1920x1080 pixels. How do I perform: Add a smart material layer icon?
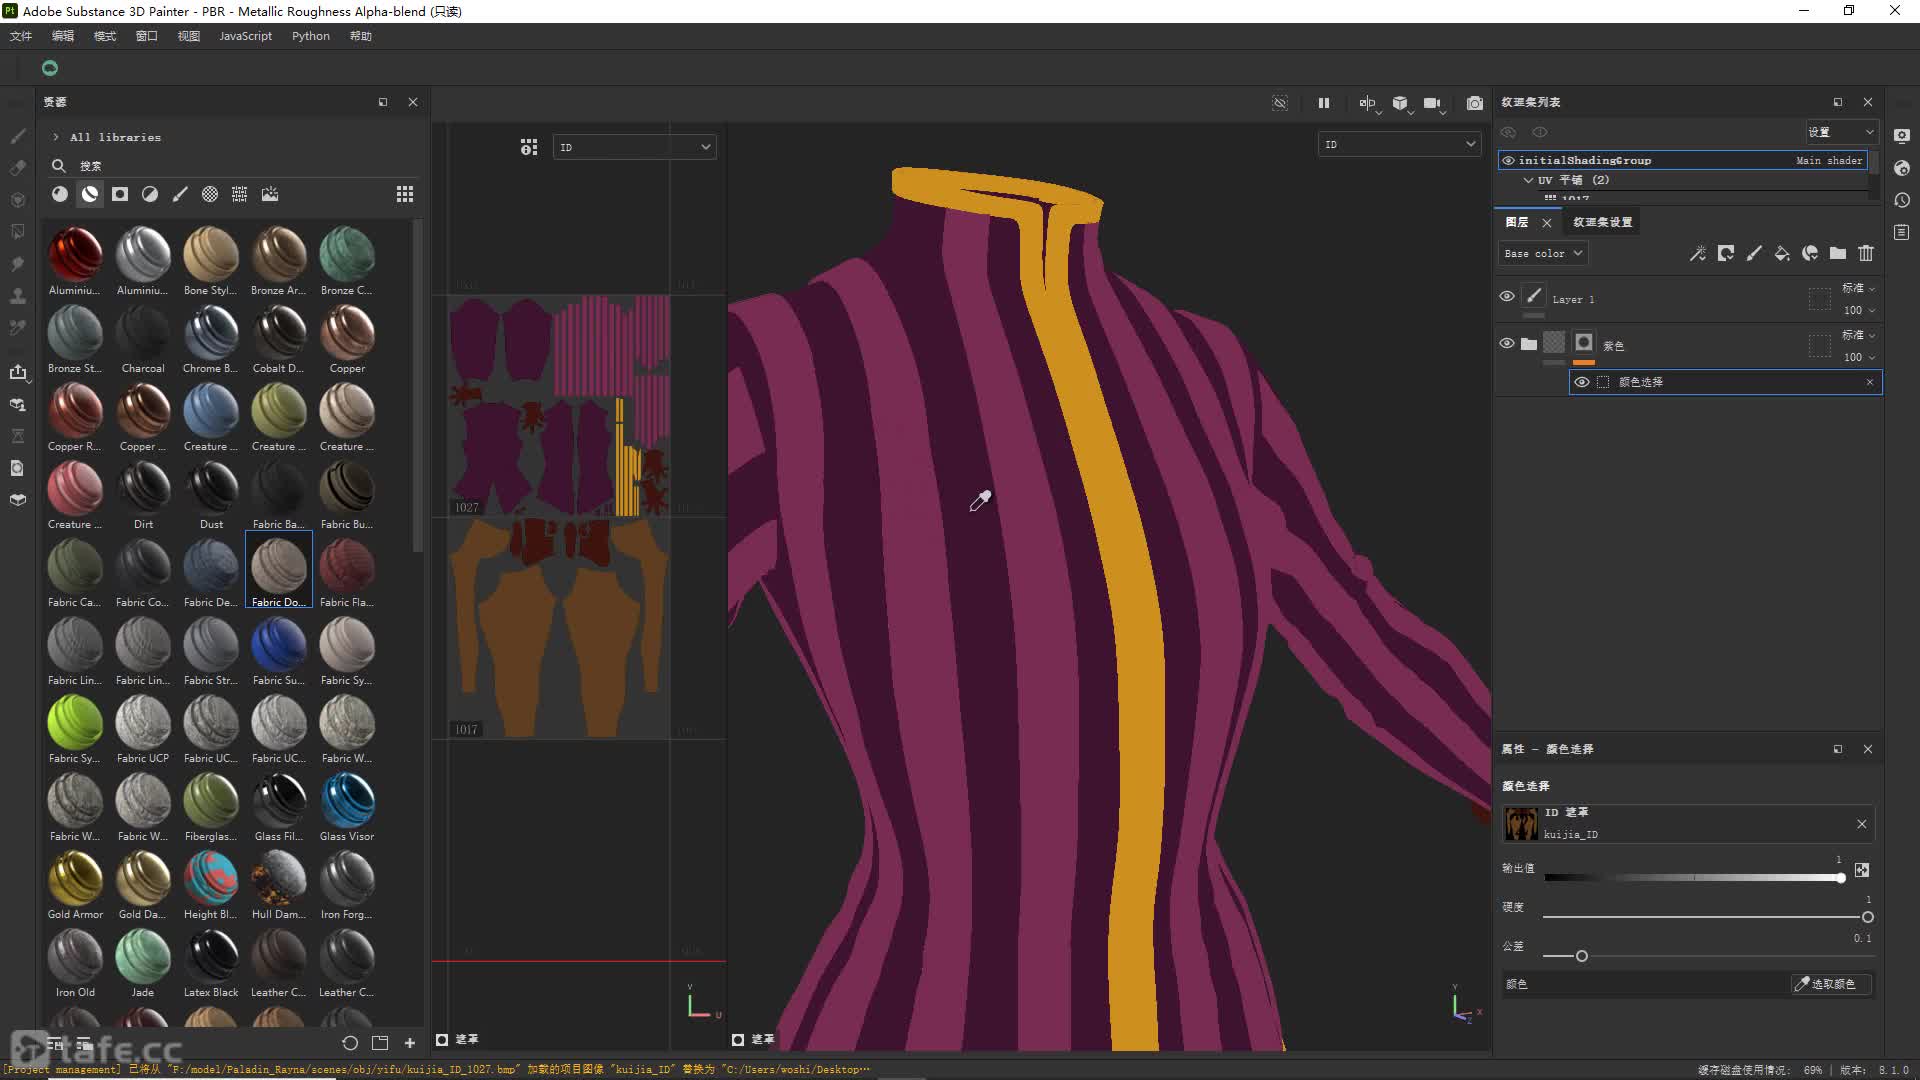1810,254
